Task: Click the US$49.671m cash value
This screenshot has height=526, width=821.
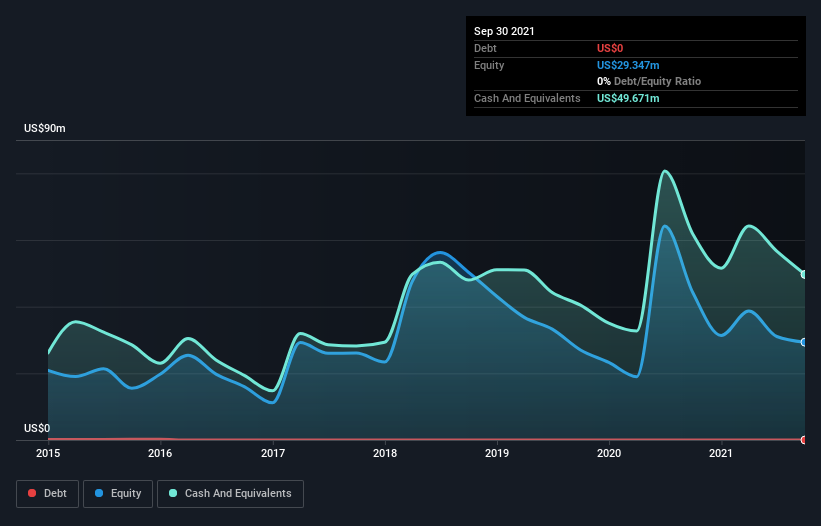Action: (628, 98)
